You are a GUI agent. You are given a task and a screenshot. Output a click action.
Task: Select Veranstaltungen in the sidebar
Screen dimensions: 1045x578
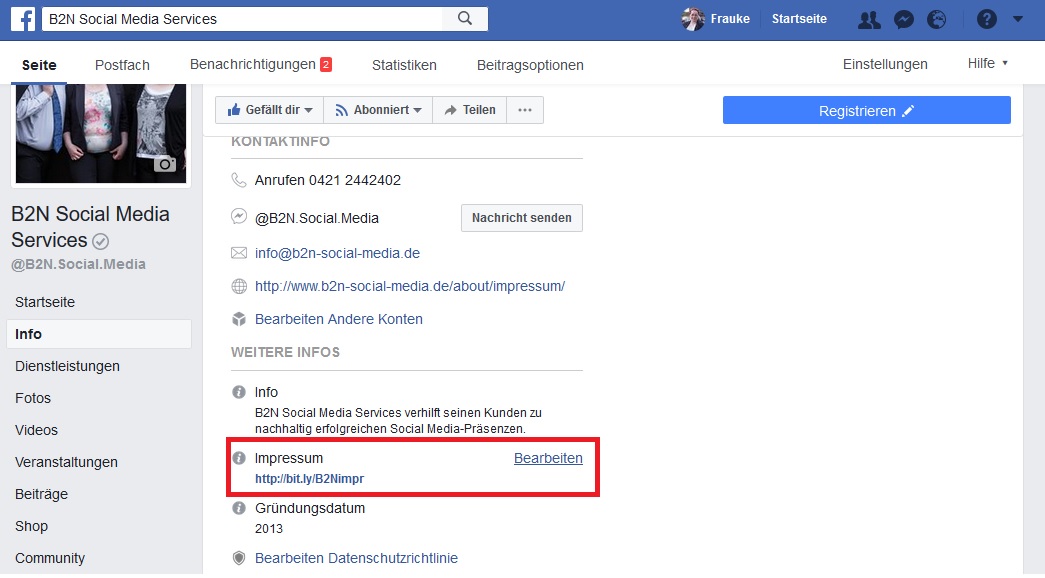66,462
